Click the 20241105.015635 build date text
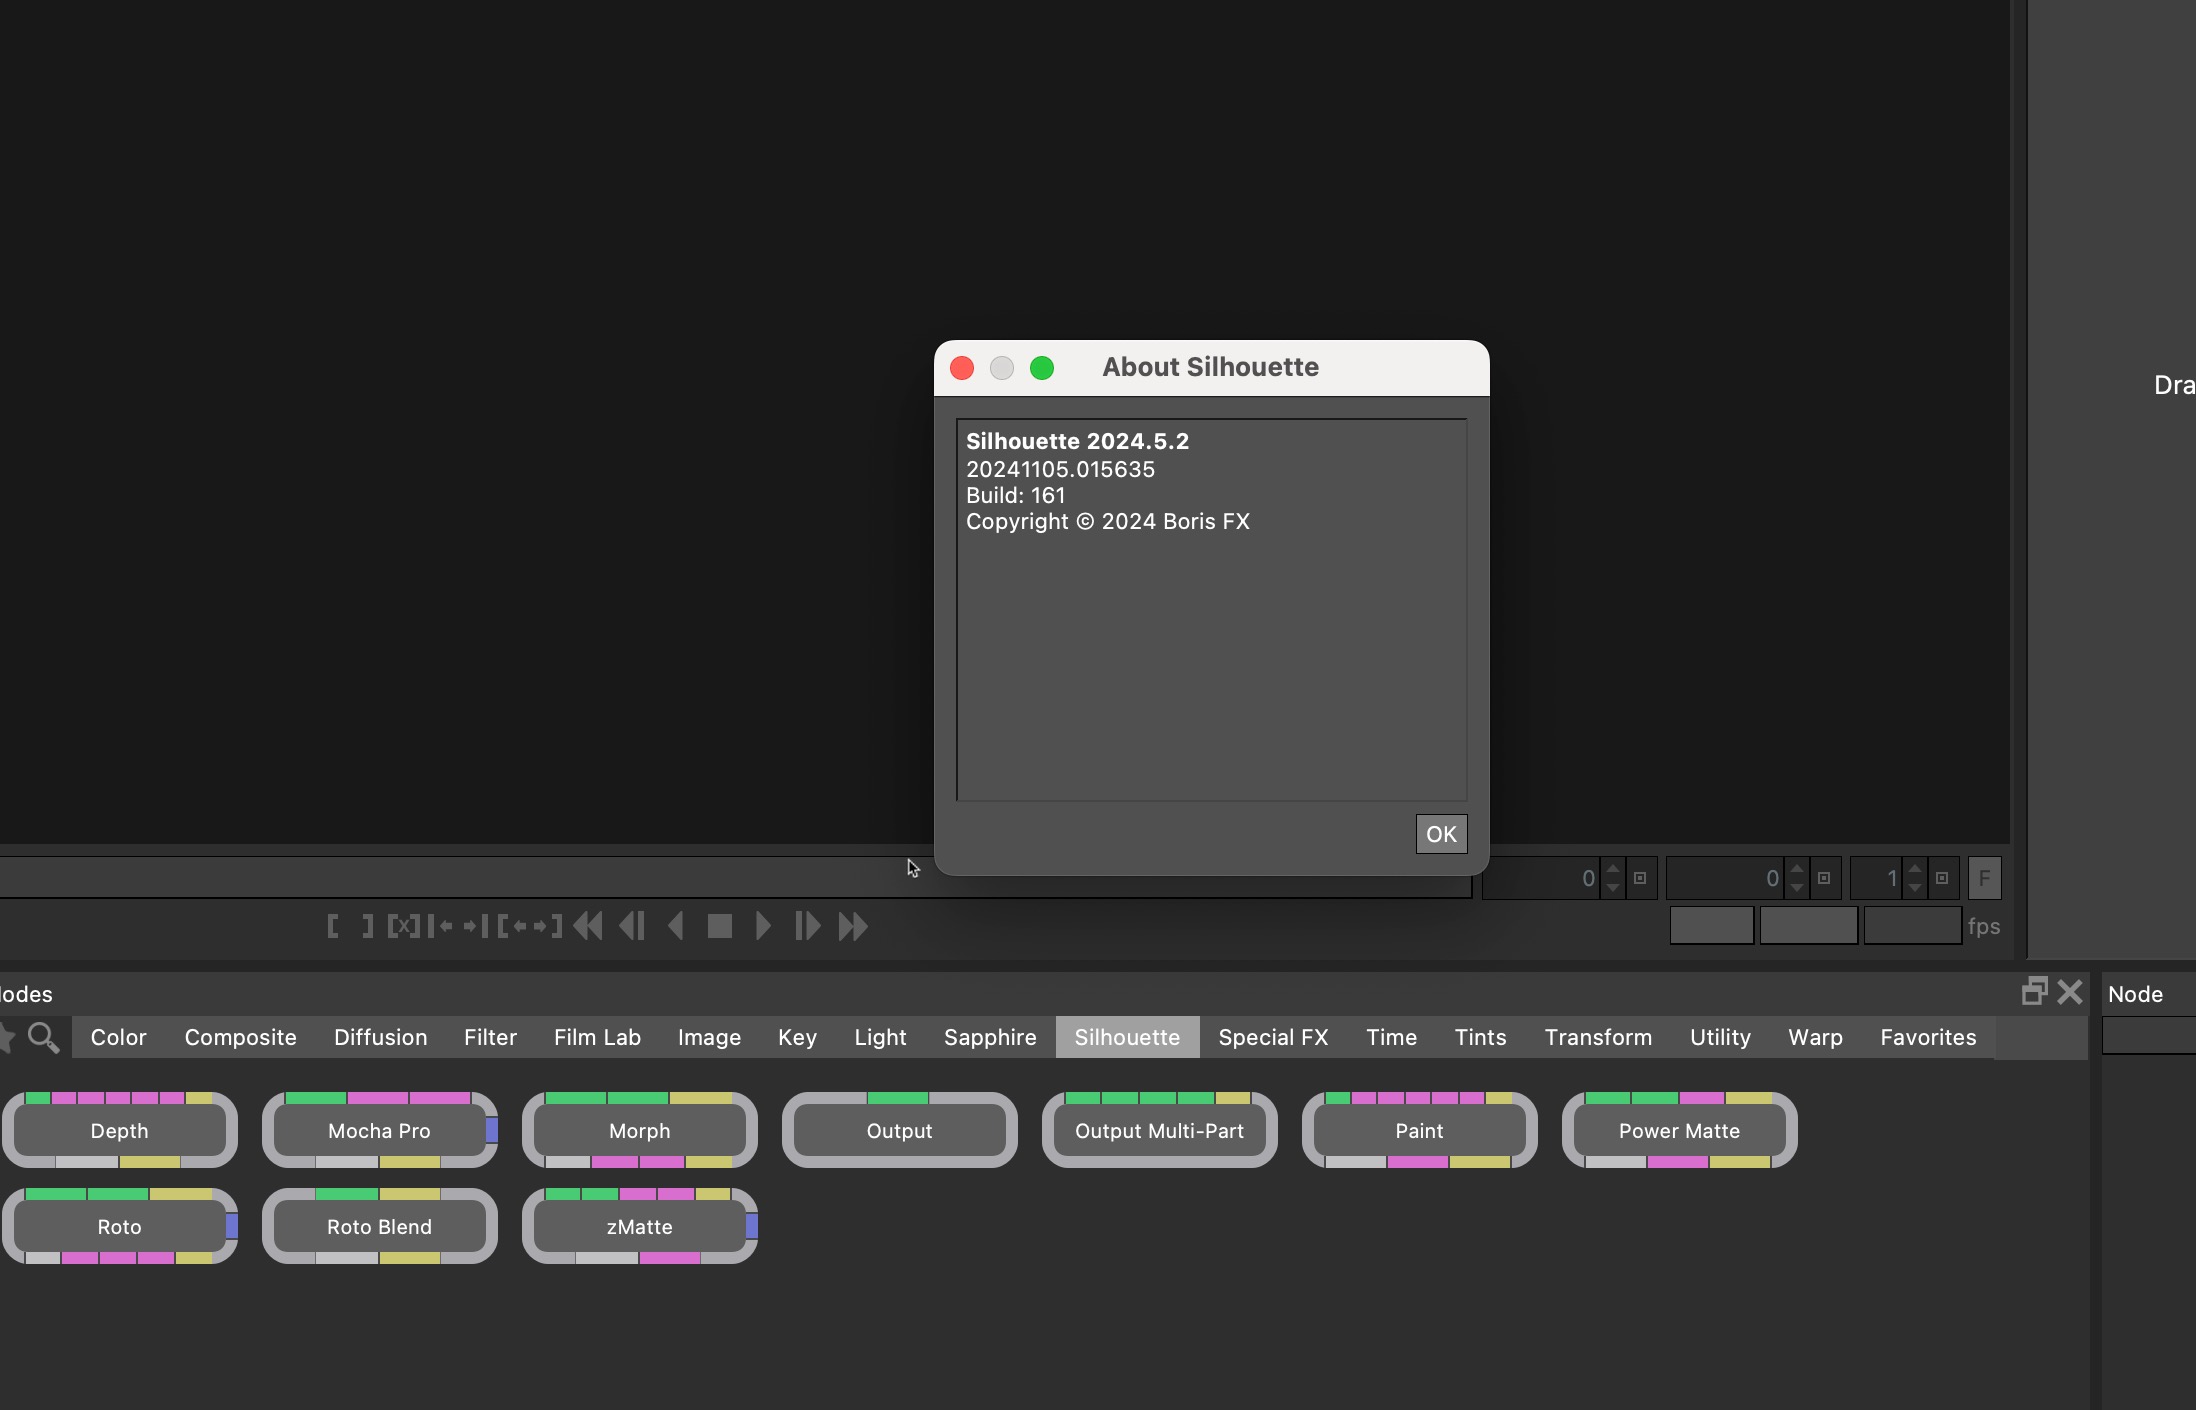The width and height of the screenshot is (2196, 1410). click(1060, 469)
